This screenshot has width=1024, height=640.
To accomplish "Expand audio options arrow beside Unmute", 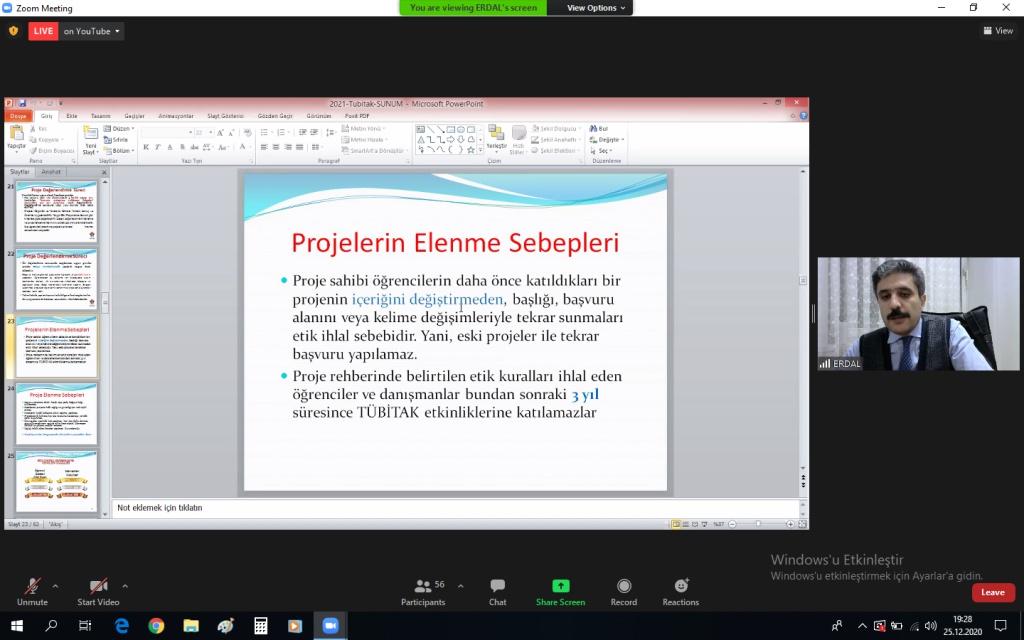I will pyautogui.click(x=55, y=585).
